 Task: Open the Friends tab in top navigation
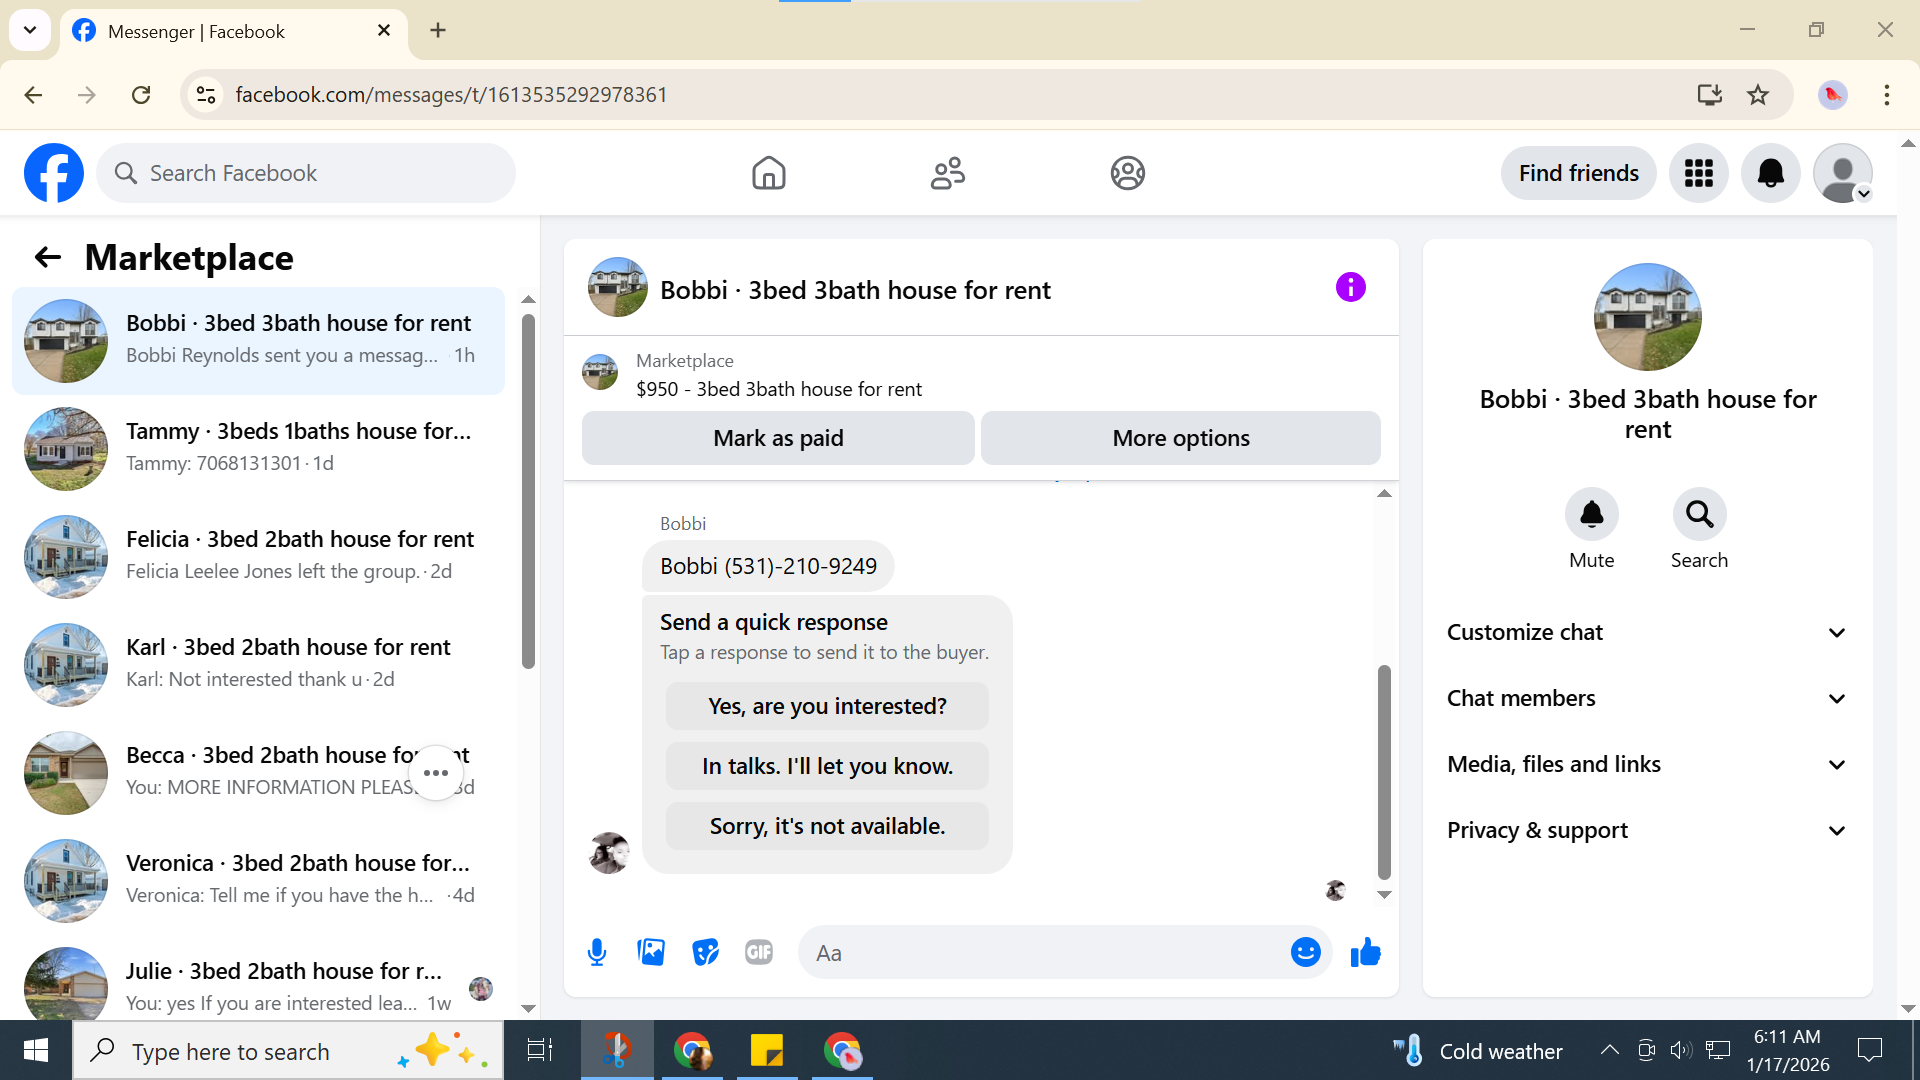pos(947,173)
